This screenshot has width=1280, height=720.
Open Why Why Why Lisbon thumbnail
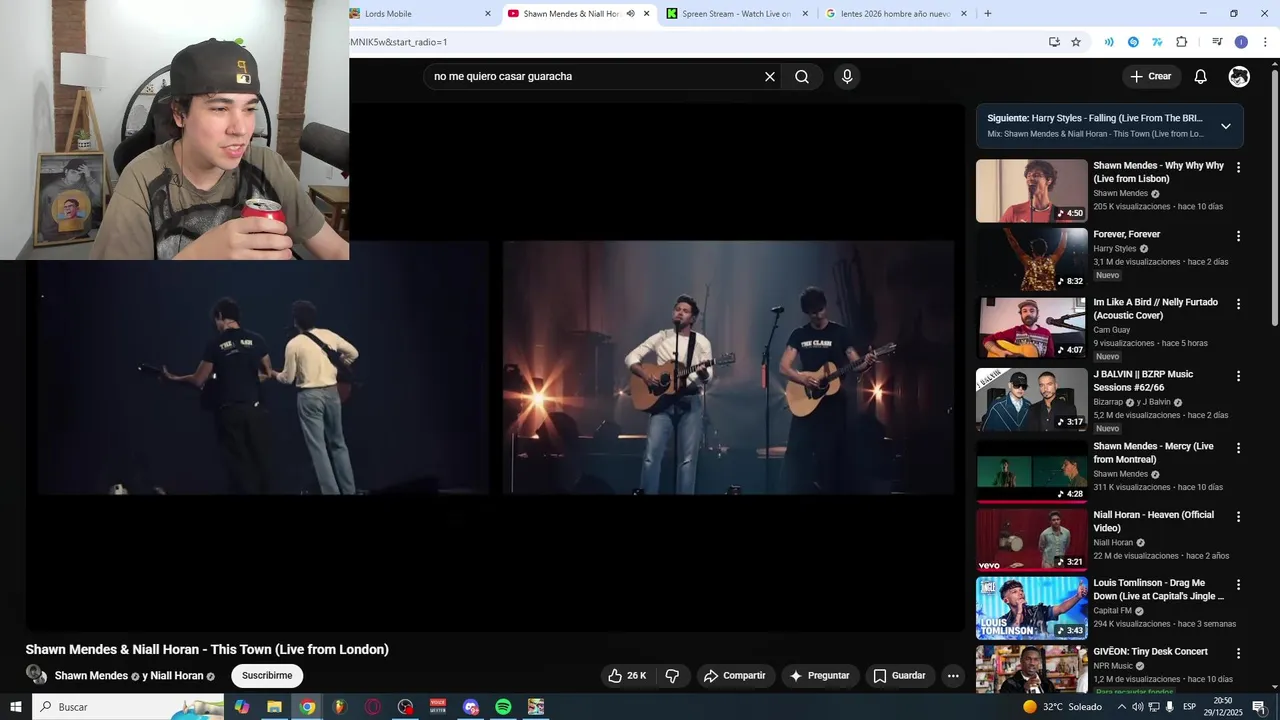1031,191
